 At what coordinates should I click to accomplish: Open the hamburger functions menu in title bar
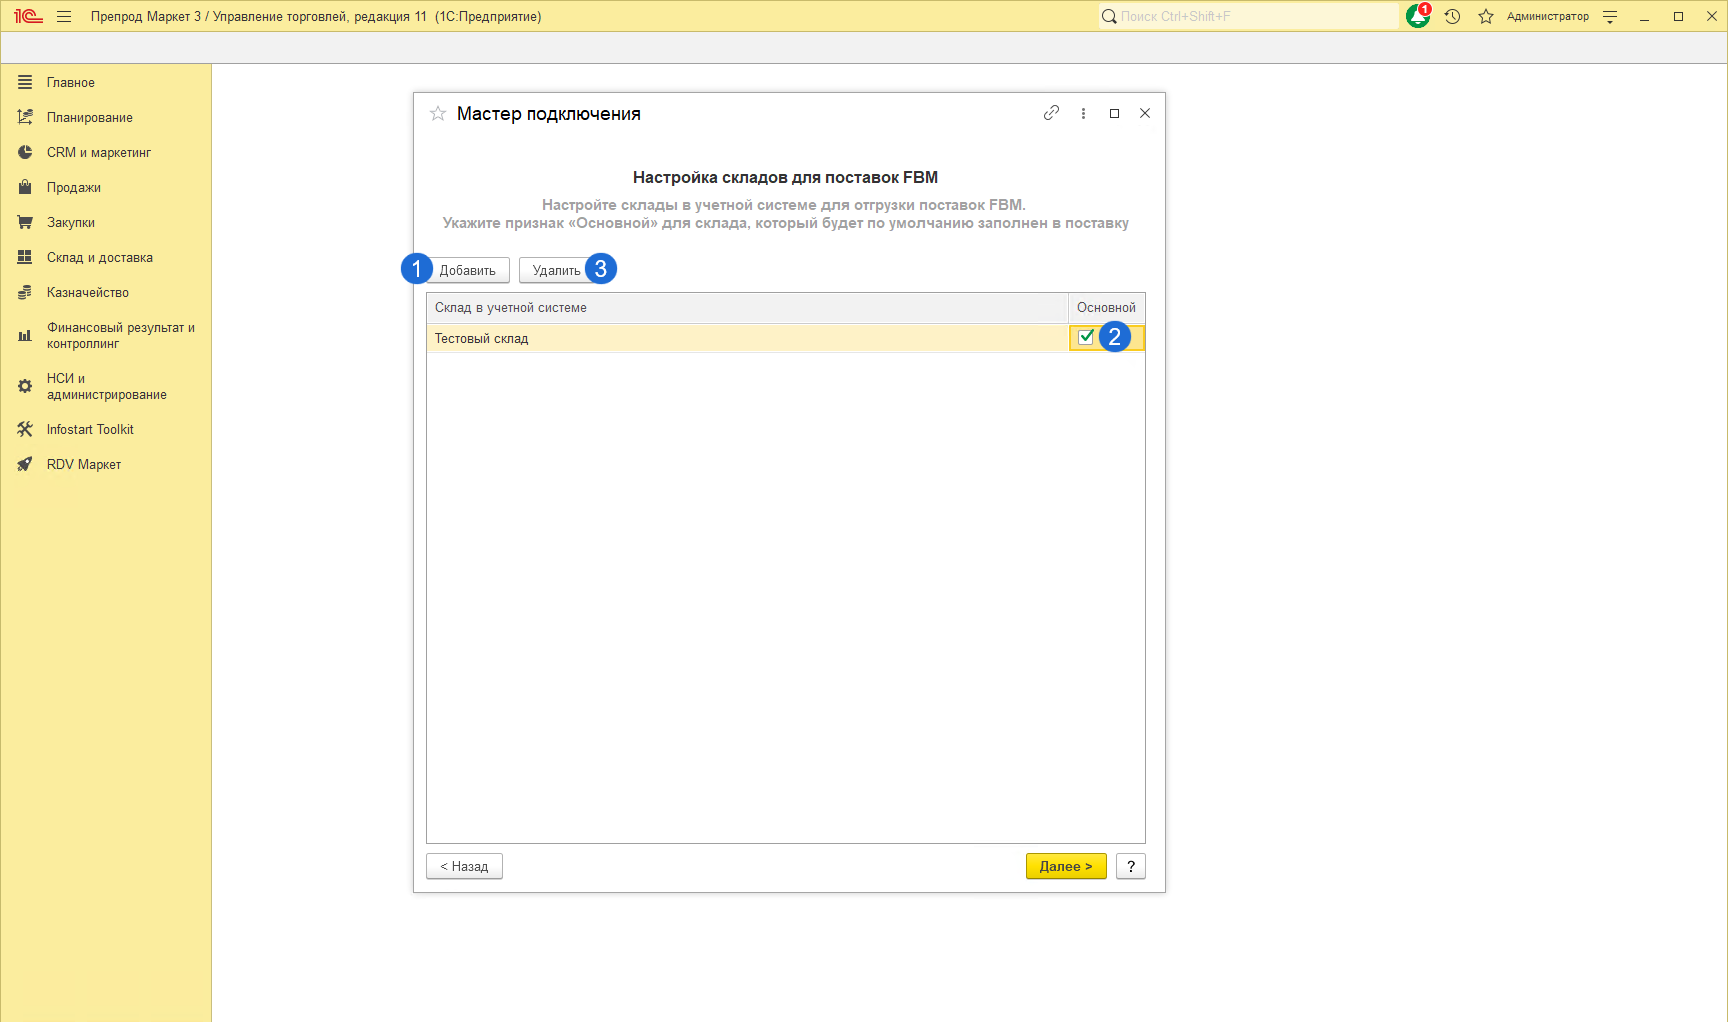click(64, 16)
